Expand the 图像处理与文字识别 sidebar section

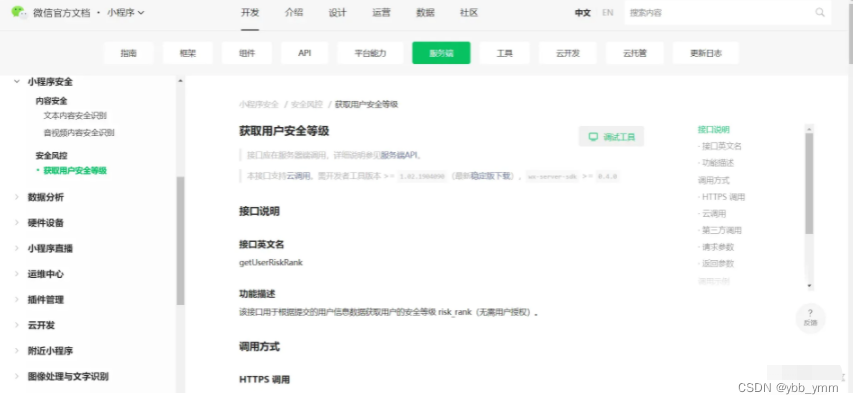[16, 376]
